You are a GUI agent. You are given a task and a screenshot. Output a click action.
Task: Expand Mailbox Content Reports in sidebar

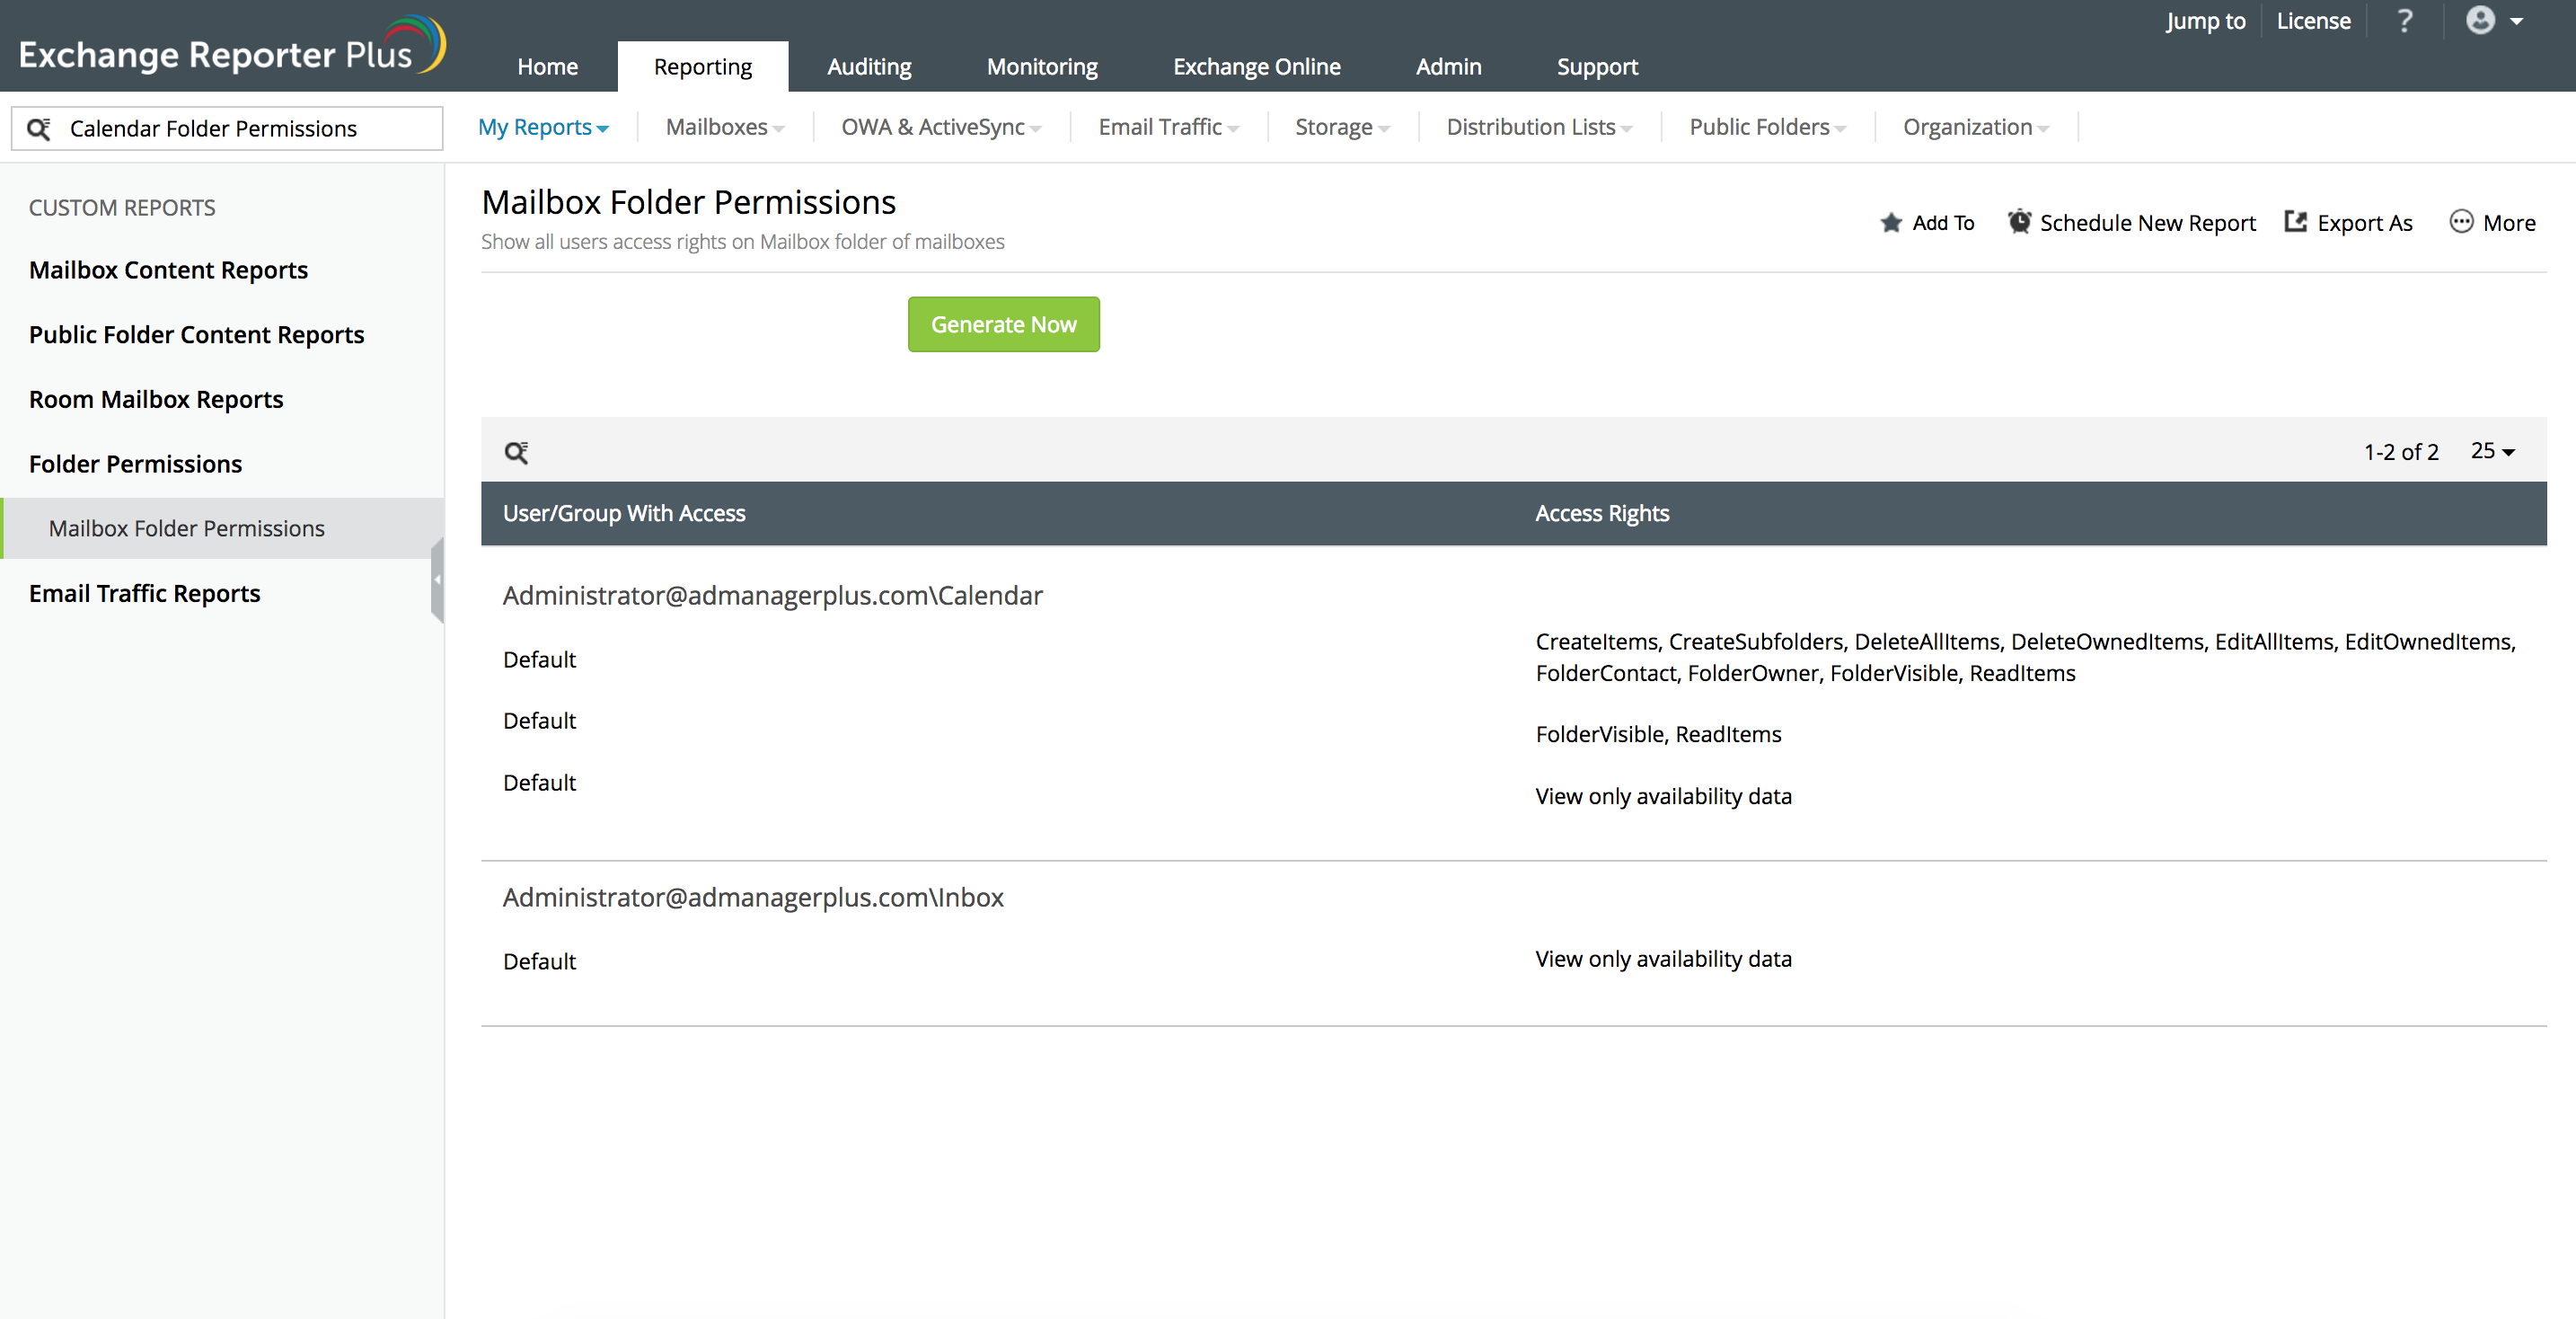[x=168, y=270]
